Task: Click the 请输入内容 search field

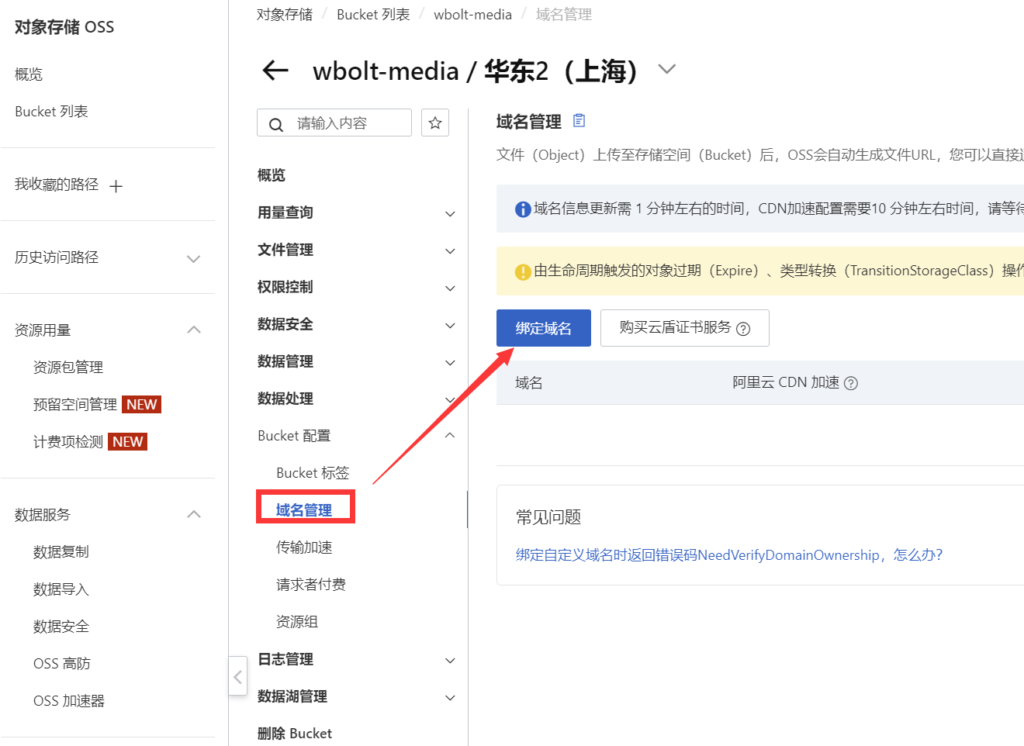Action: point(350,123)
